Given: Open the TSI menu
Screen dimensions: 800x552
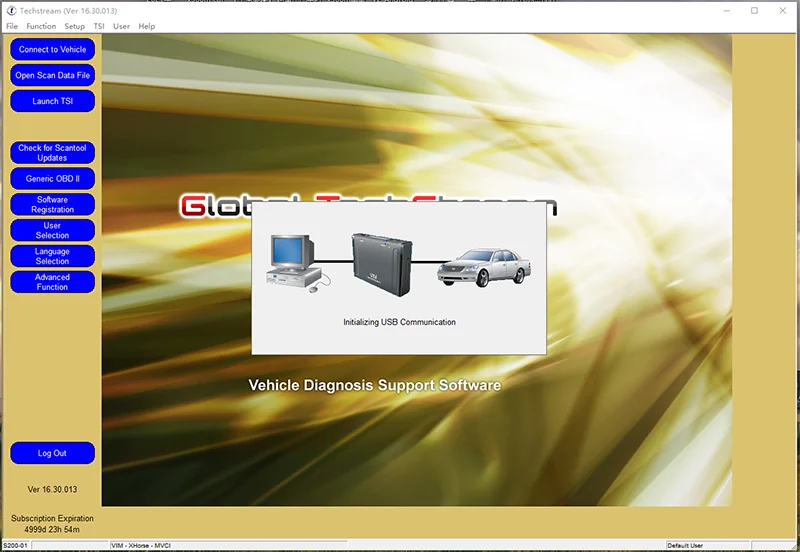Looking at the screenshot, I should [99, 26].
